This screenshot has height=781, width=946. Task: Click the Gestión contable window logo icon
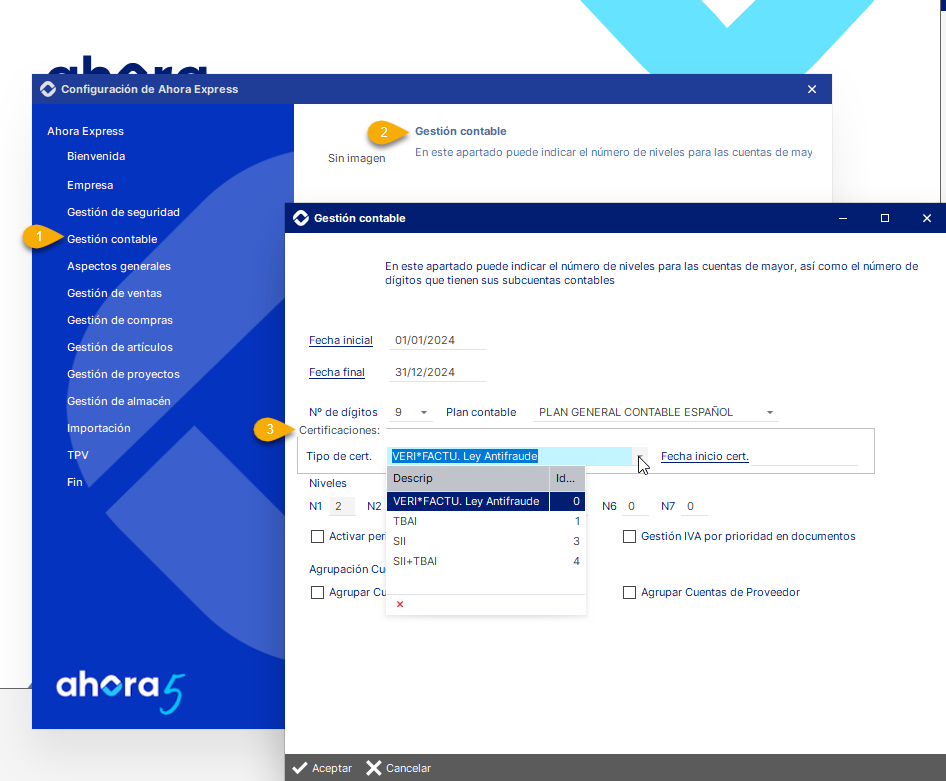click(300, 218)
